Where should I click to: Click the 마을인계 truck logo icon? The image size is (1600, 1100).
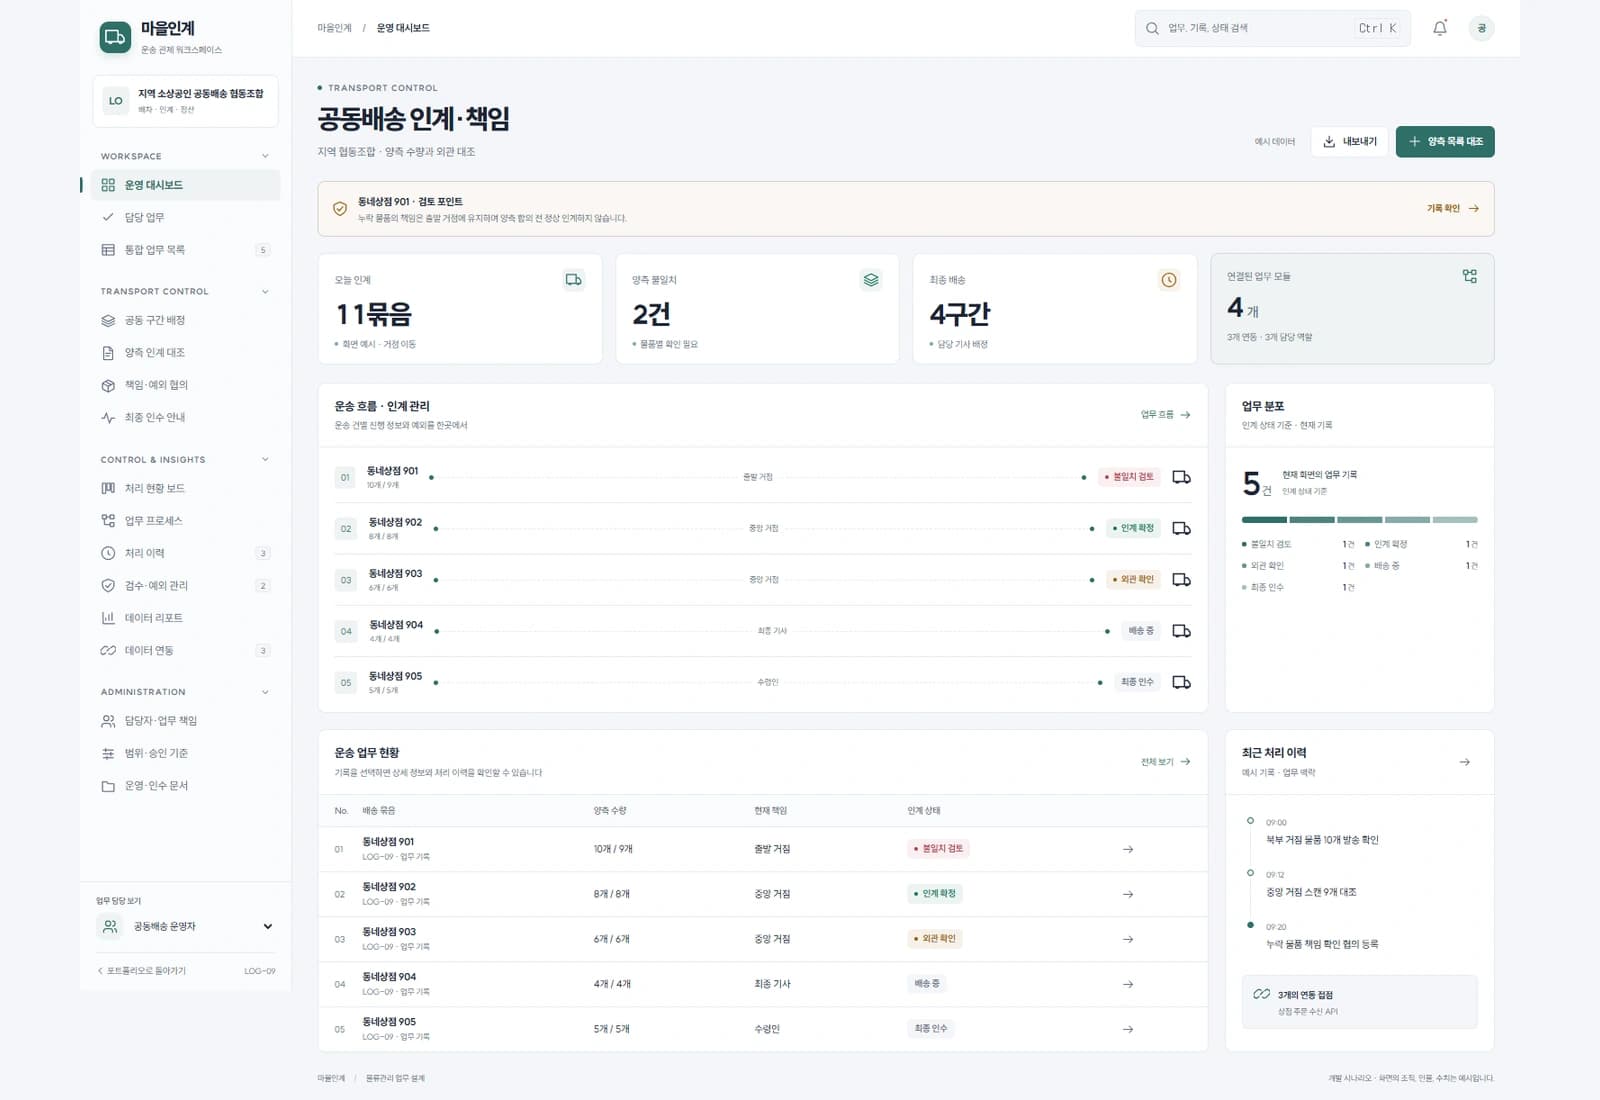pyautogui.click(x=115, y=37)
